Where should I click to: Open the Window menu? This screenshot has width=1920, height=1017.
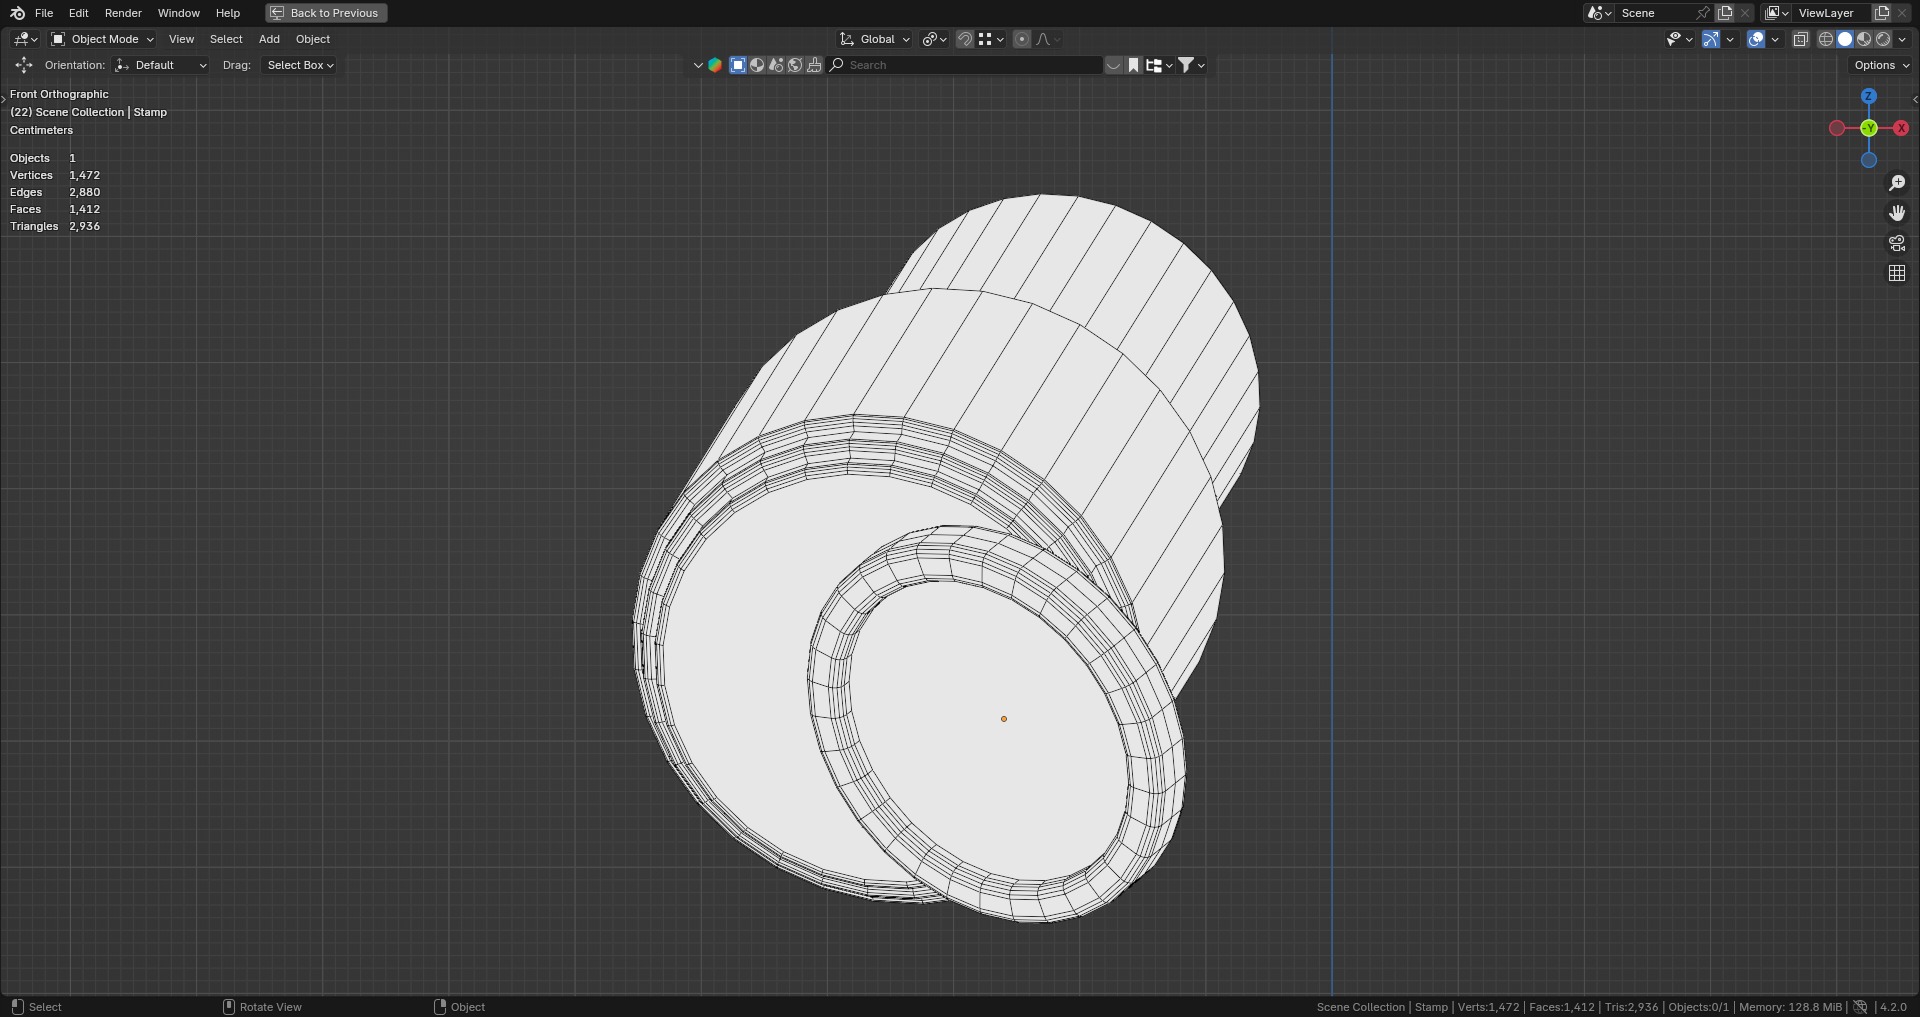tap(179, 13)
